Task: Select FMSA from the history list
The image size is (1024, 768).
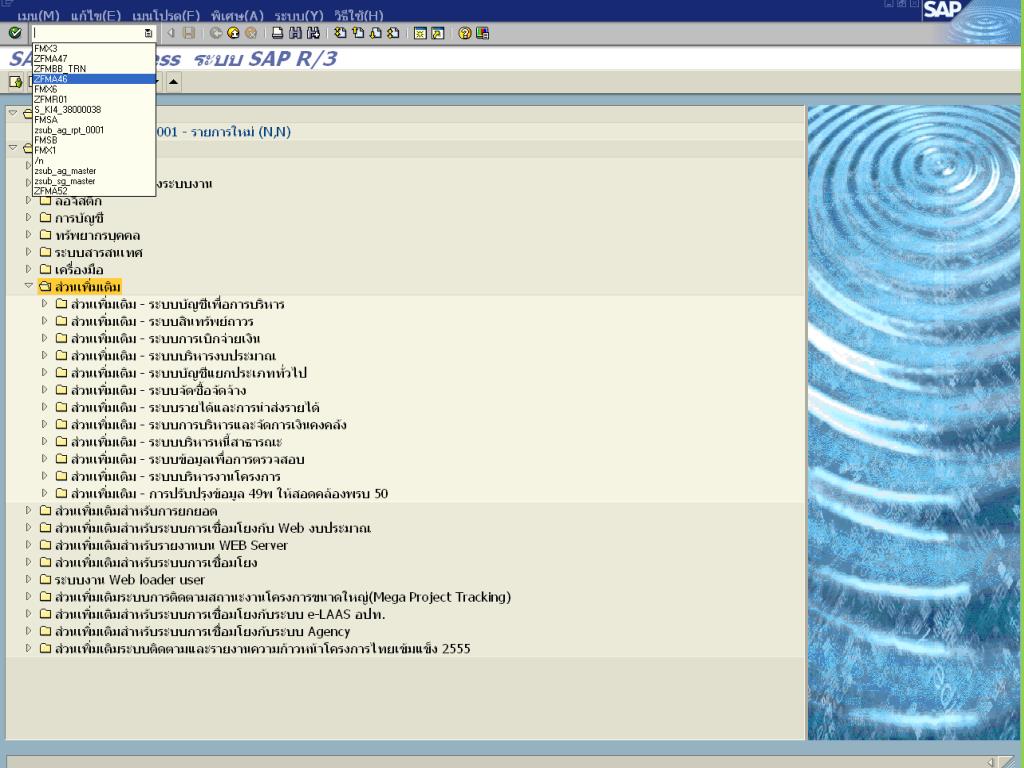Action: (94, 120)
